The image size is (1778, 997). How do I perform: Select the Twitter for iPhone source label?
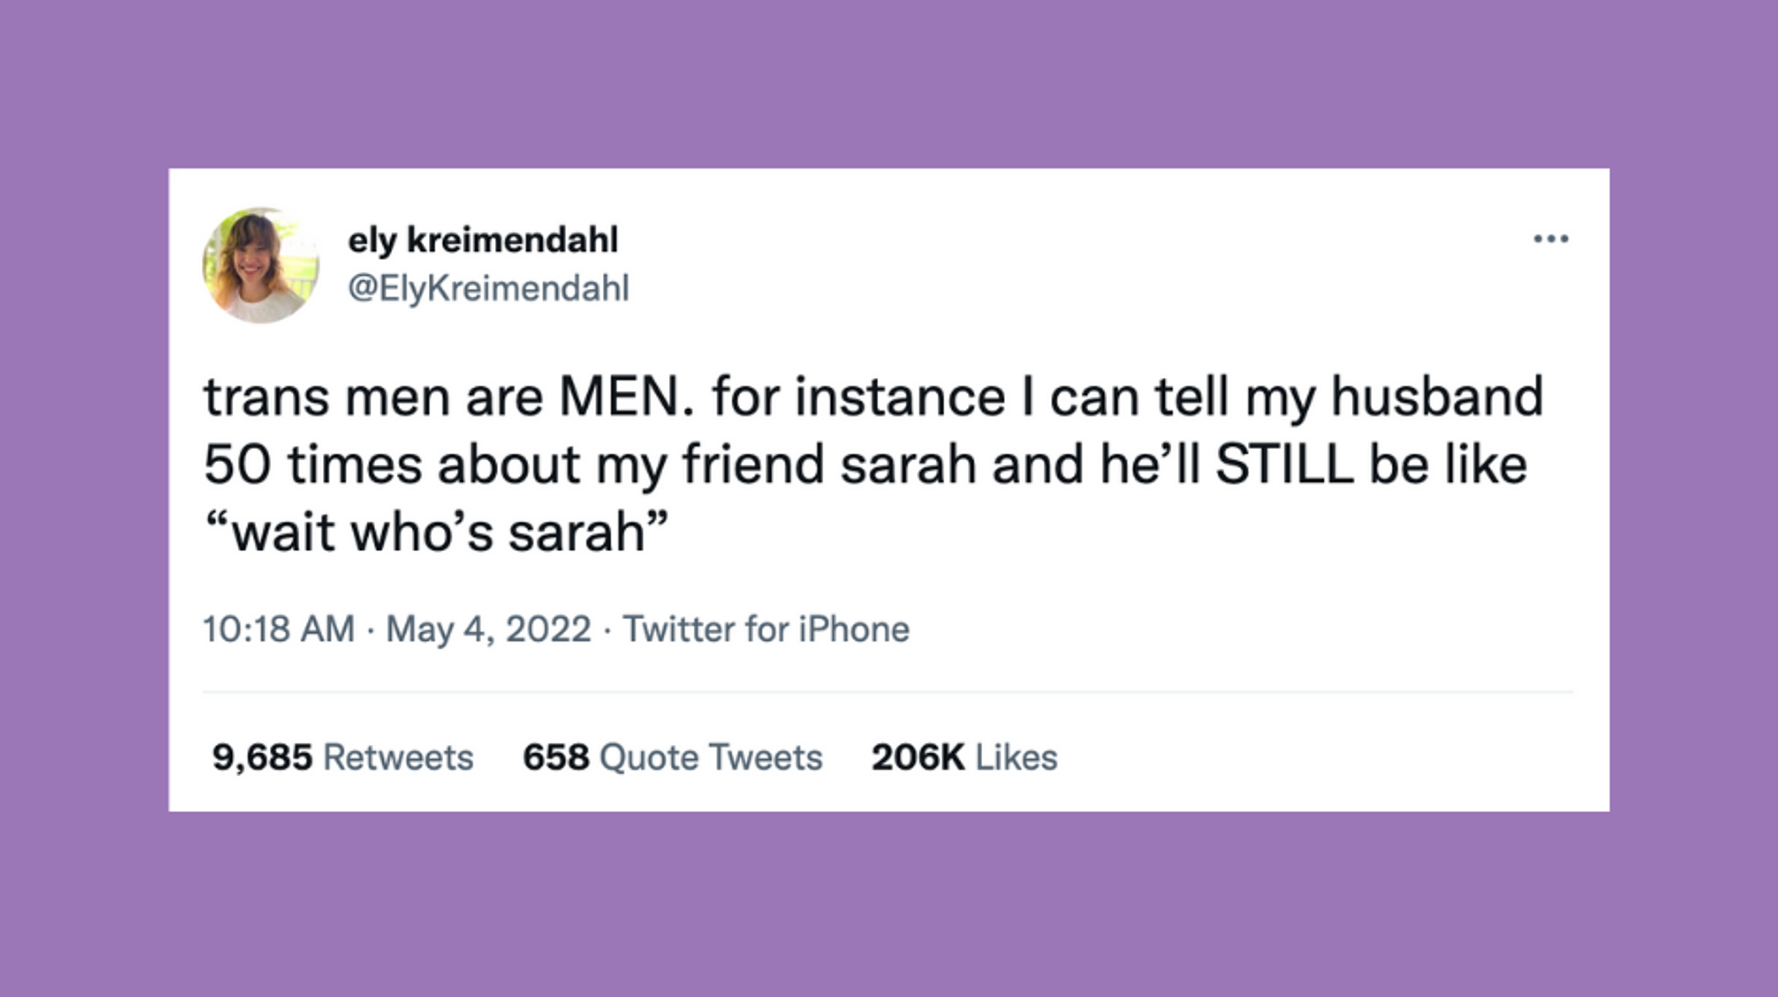click(x=765, y=628)
